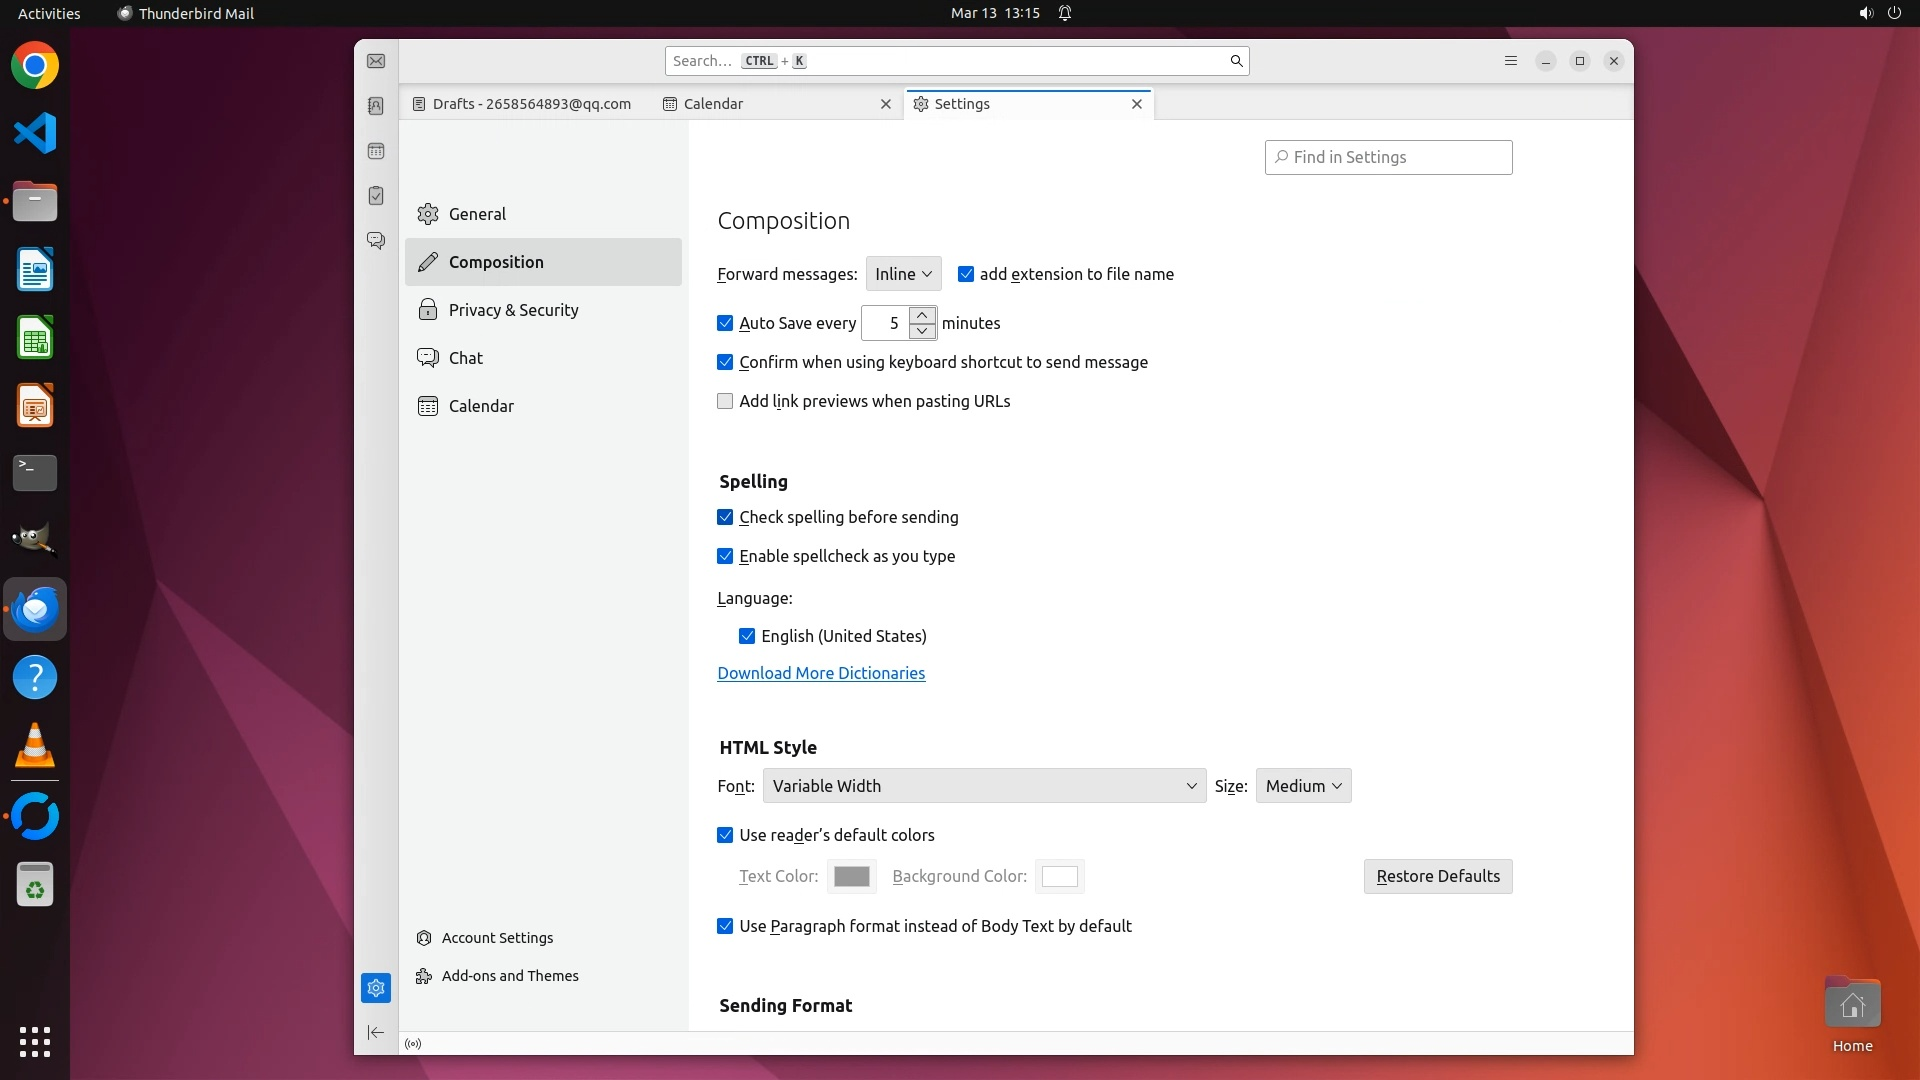Open the Mail space icon
Viewport: 1920px width, 1080px height.
coord(376,62)
